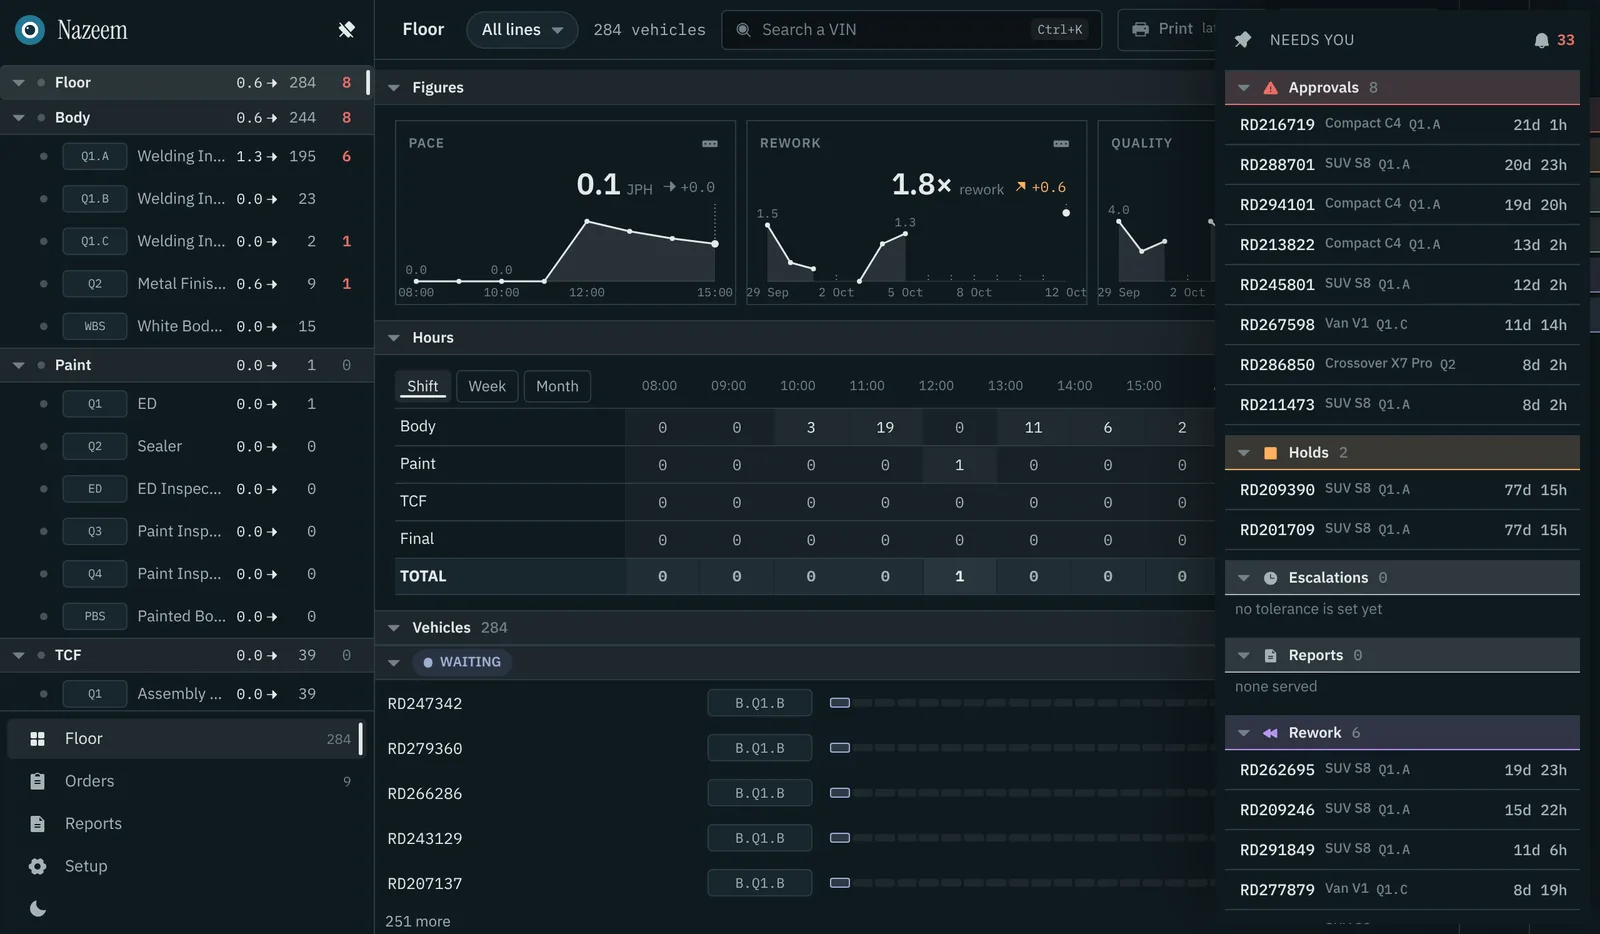Collapse the Figures section
Screen dimensions: 1600x934
click(394, 88)
